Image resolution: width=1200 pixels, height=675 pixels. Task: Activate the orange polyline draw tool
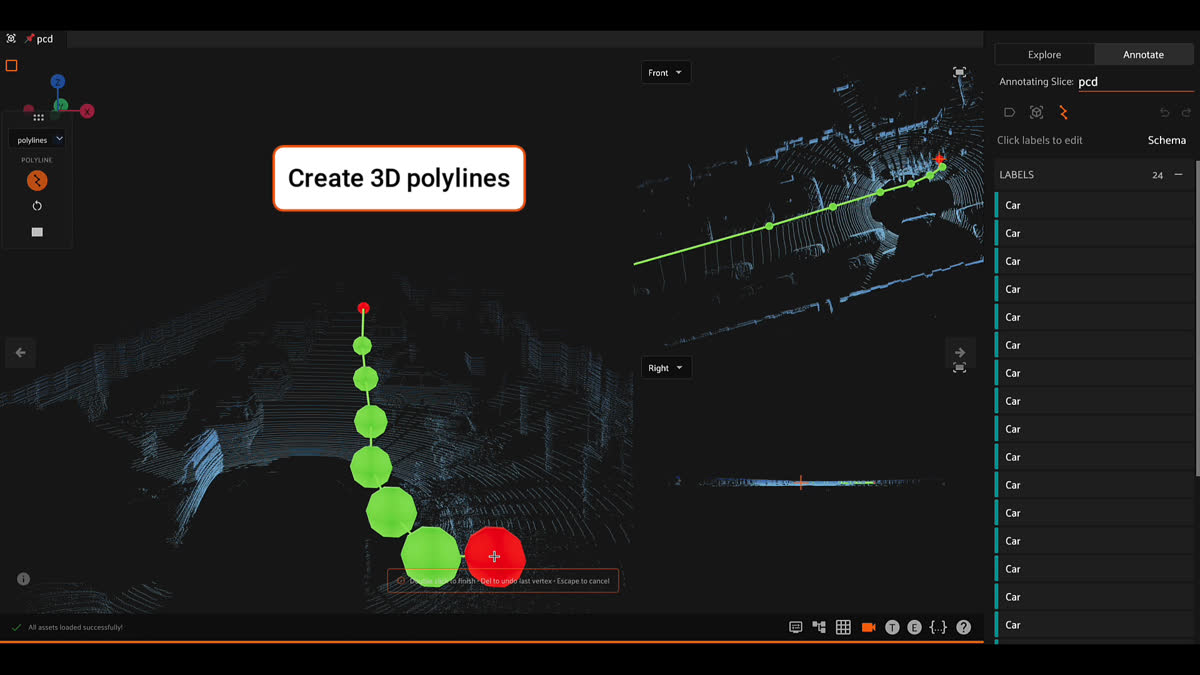pos(37,181)
